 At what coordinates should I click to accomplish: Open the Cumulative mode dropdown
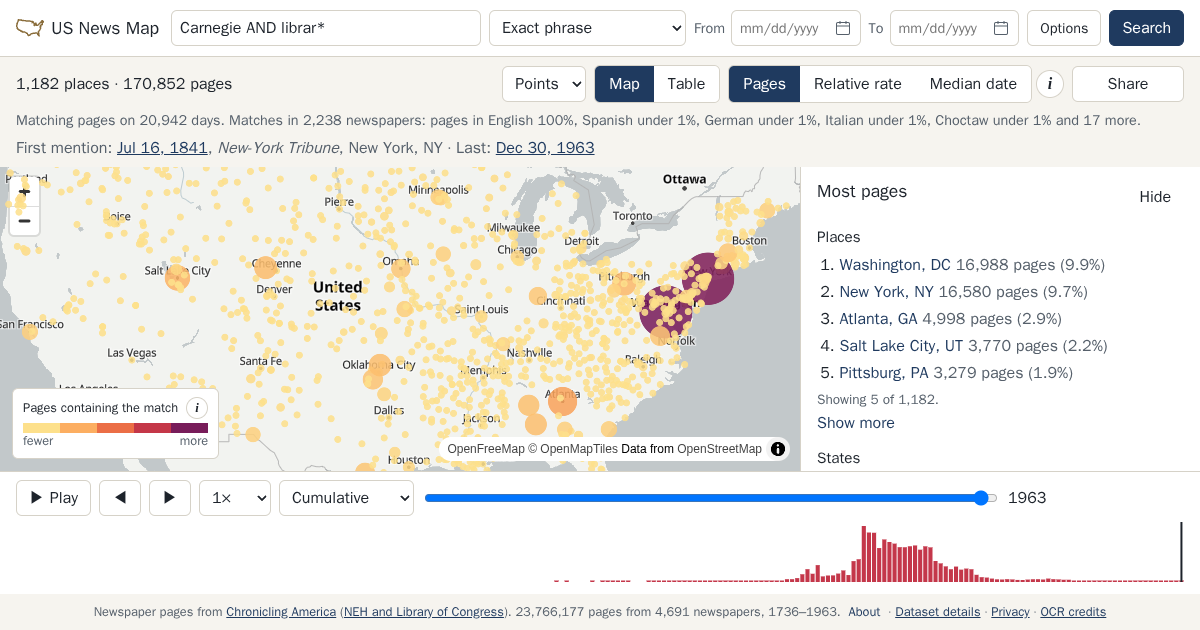click(x=346, y=498)
